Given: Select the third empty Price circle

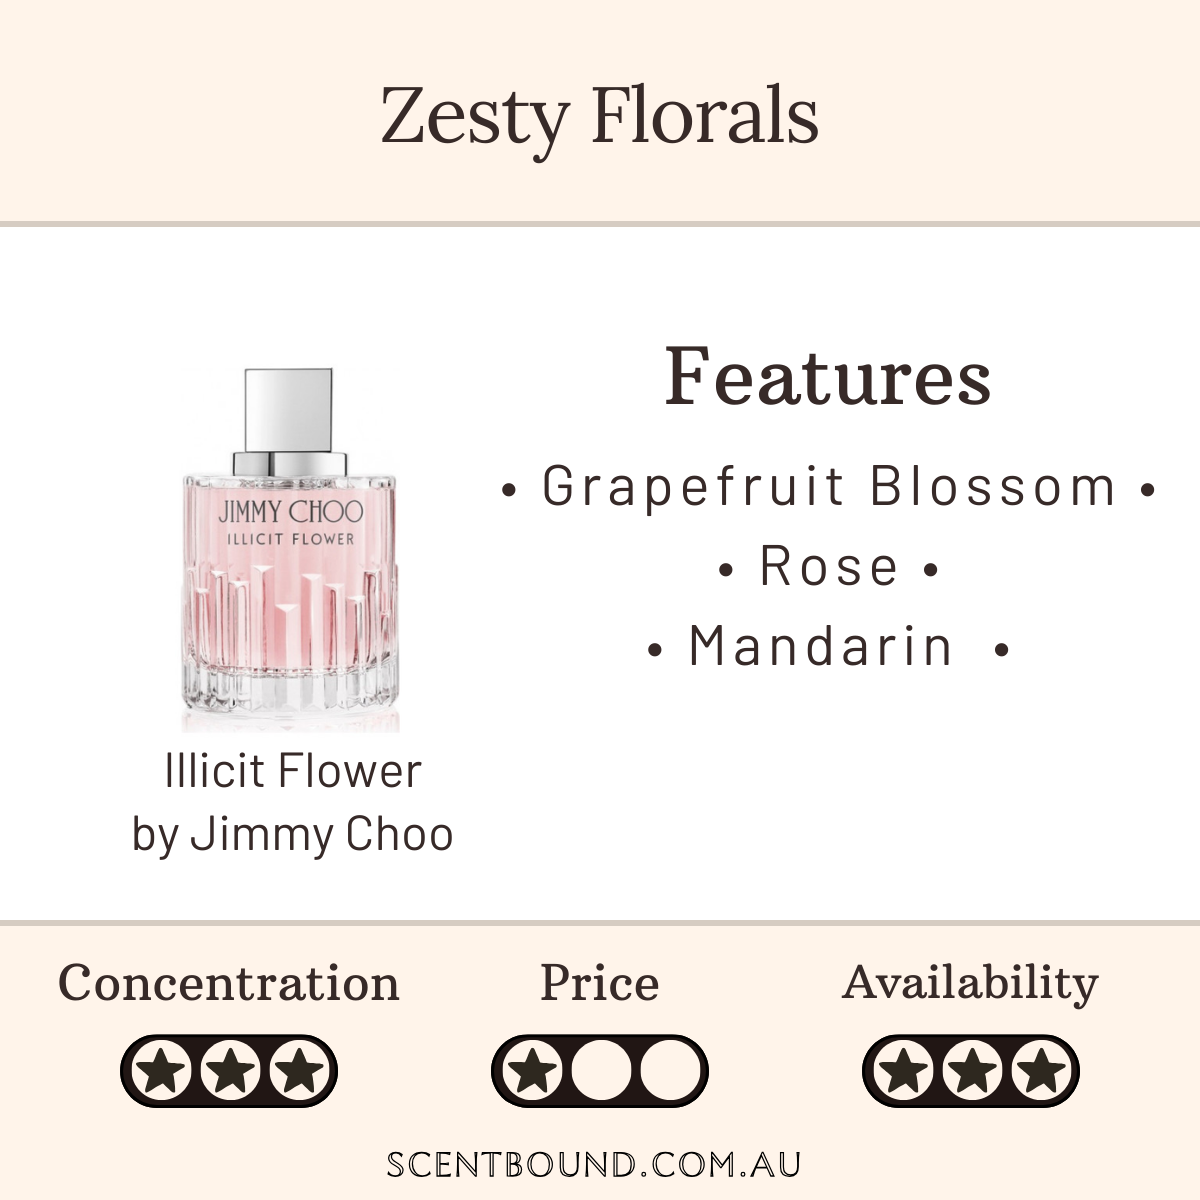Looking at the screenshot, I should click(x=666, y=1072).
